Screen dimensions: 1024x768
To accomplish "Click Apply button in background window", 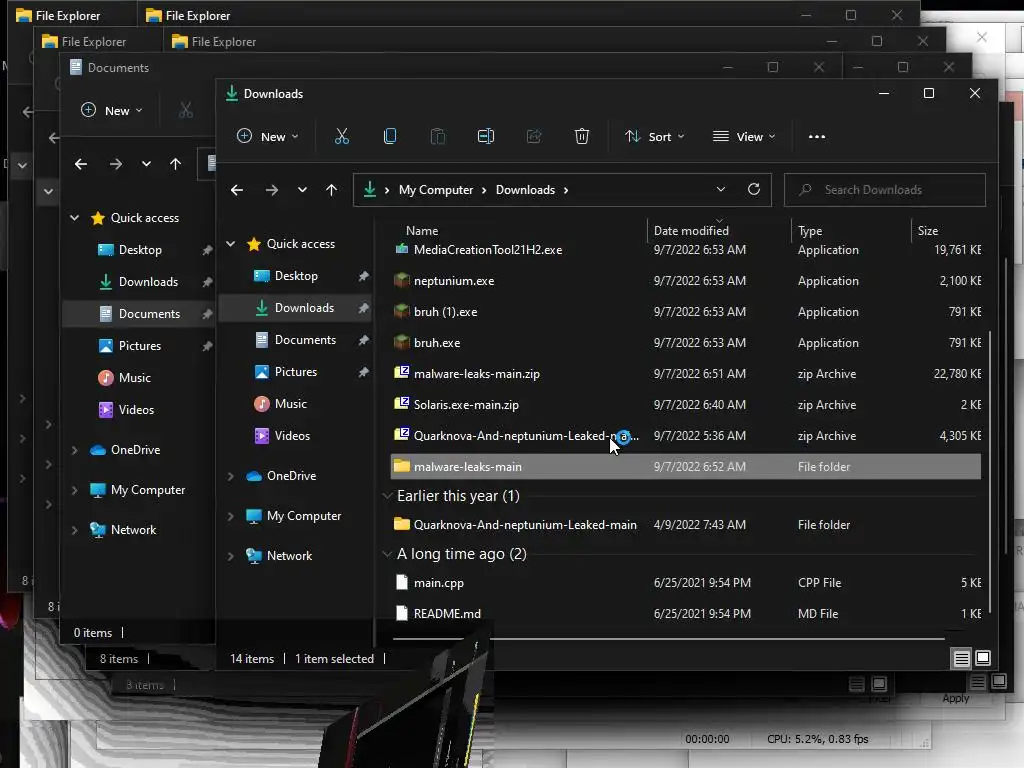I will tap(955, 699).
